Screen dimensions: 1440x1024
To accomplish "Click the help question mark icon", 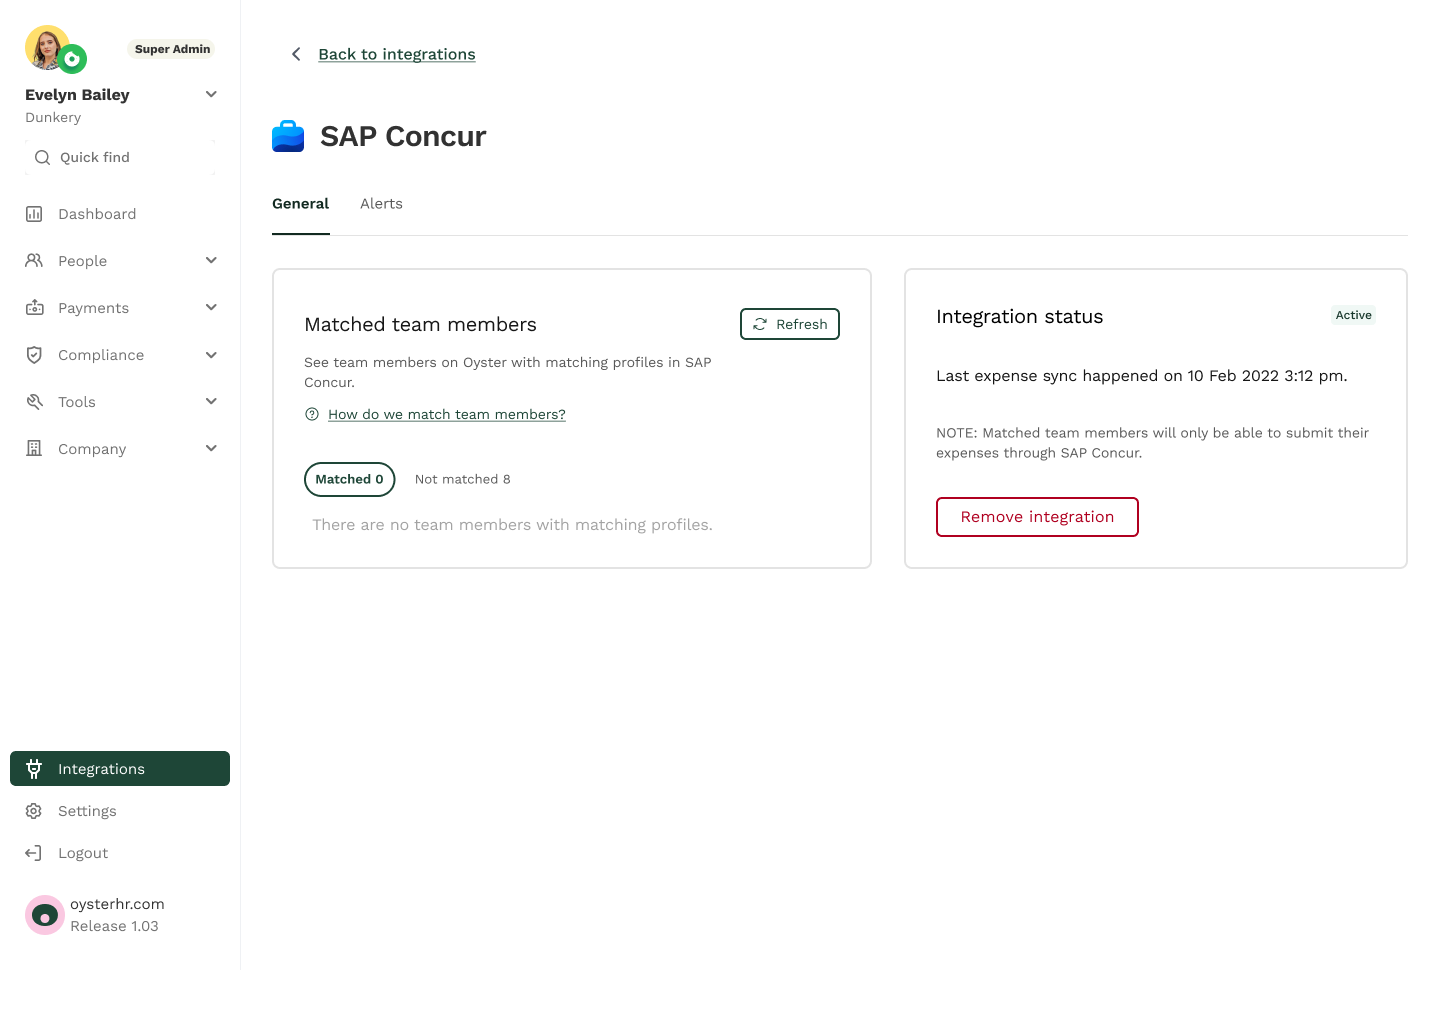I will (312, 414).
